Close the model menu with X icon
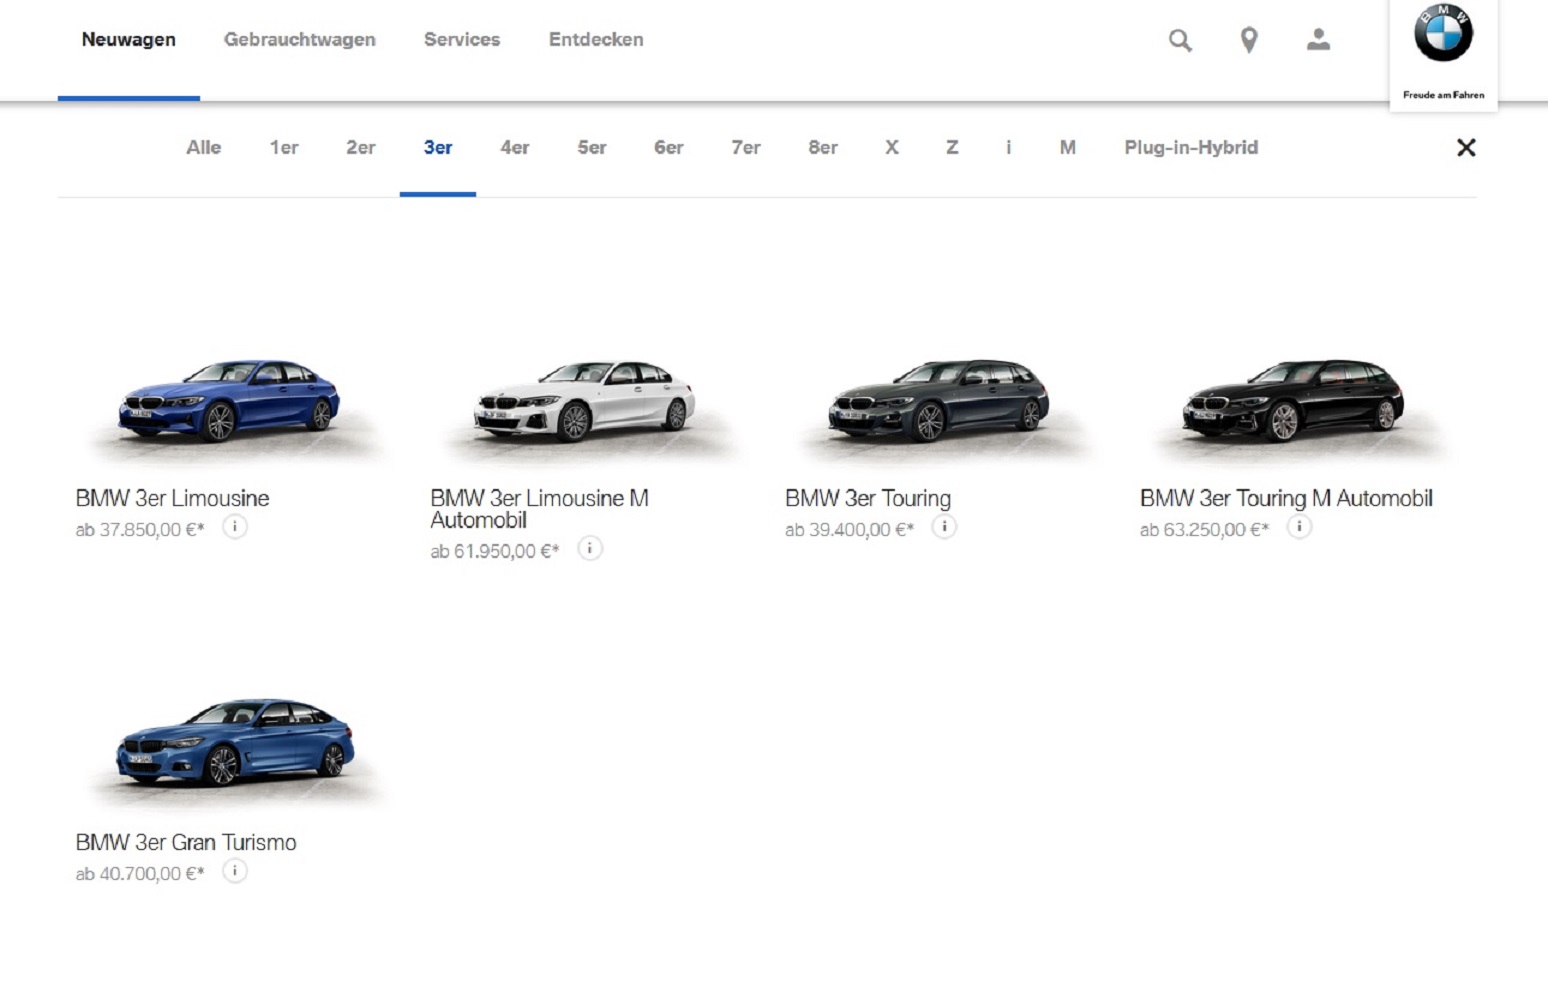Viewport: 1548px width, 1005px height. (x=1466, y=148)
